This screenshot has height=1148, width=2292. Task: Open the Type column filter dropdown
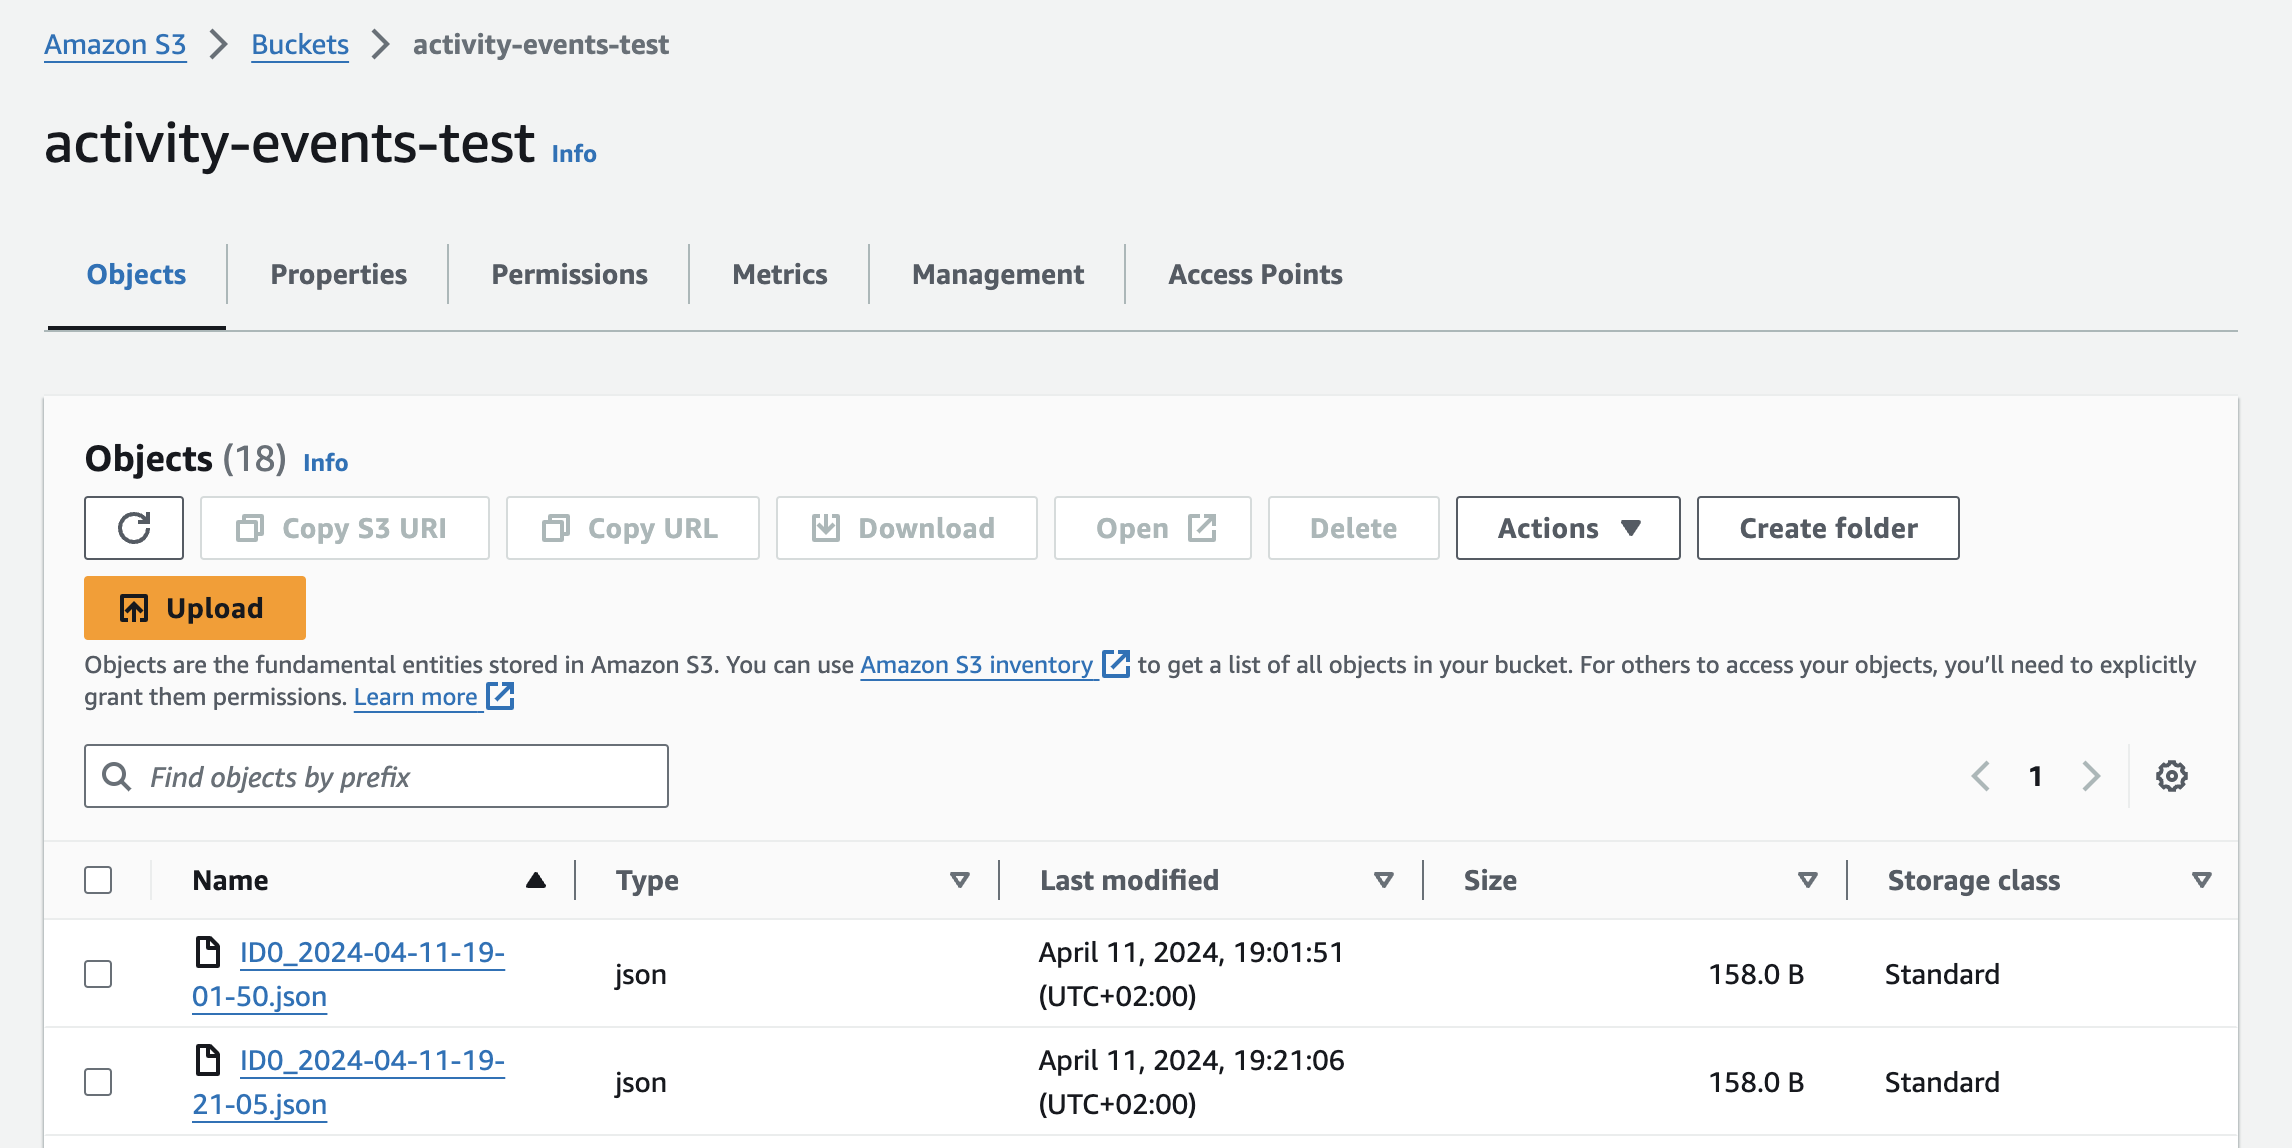(960, 880)
